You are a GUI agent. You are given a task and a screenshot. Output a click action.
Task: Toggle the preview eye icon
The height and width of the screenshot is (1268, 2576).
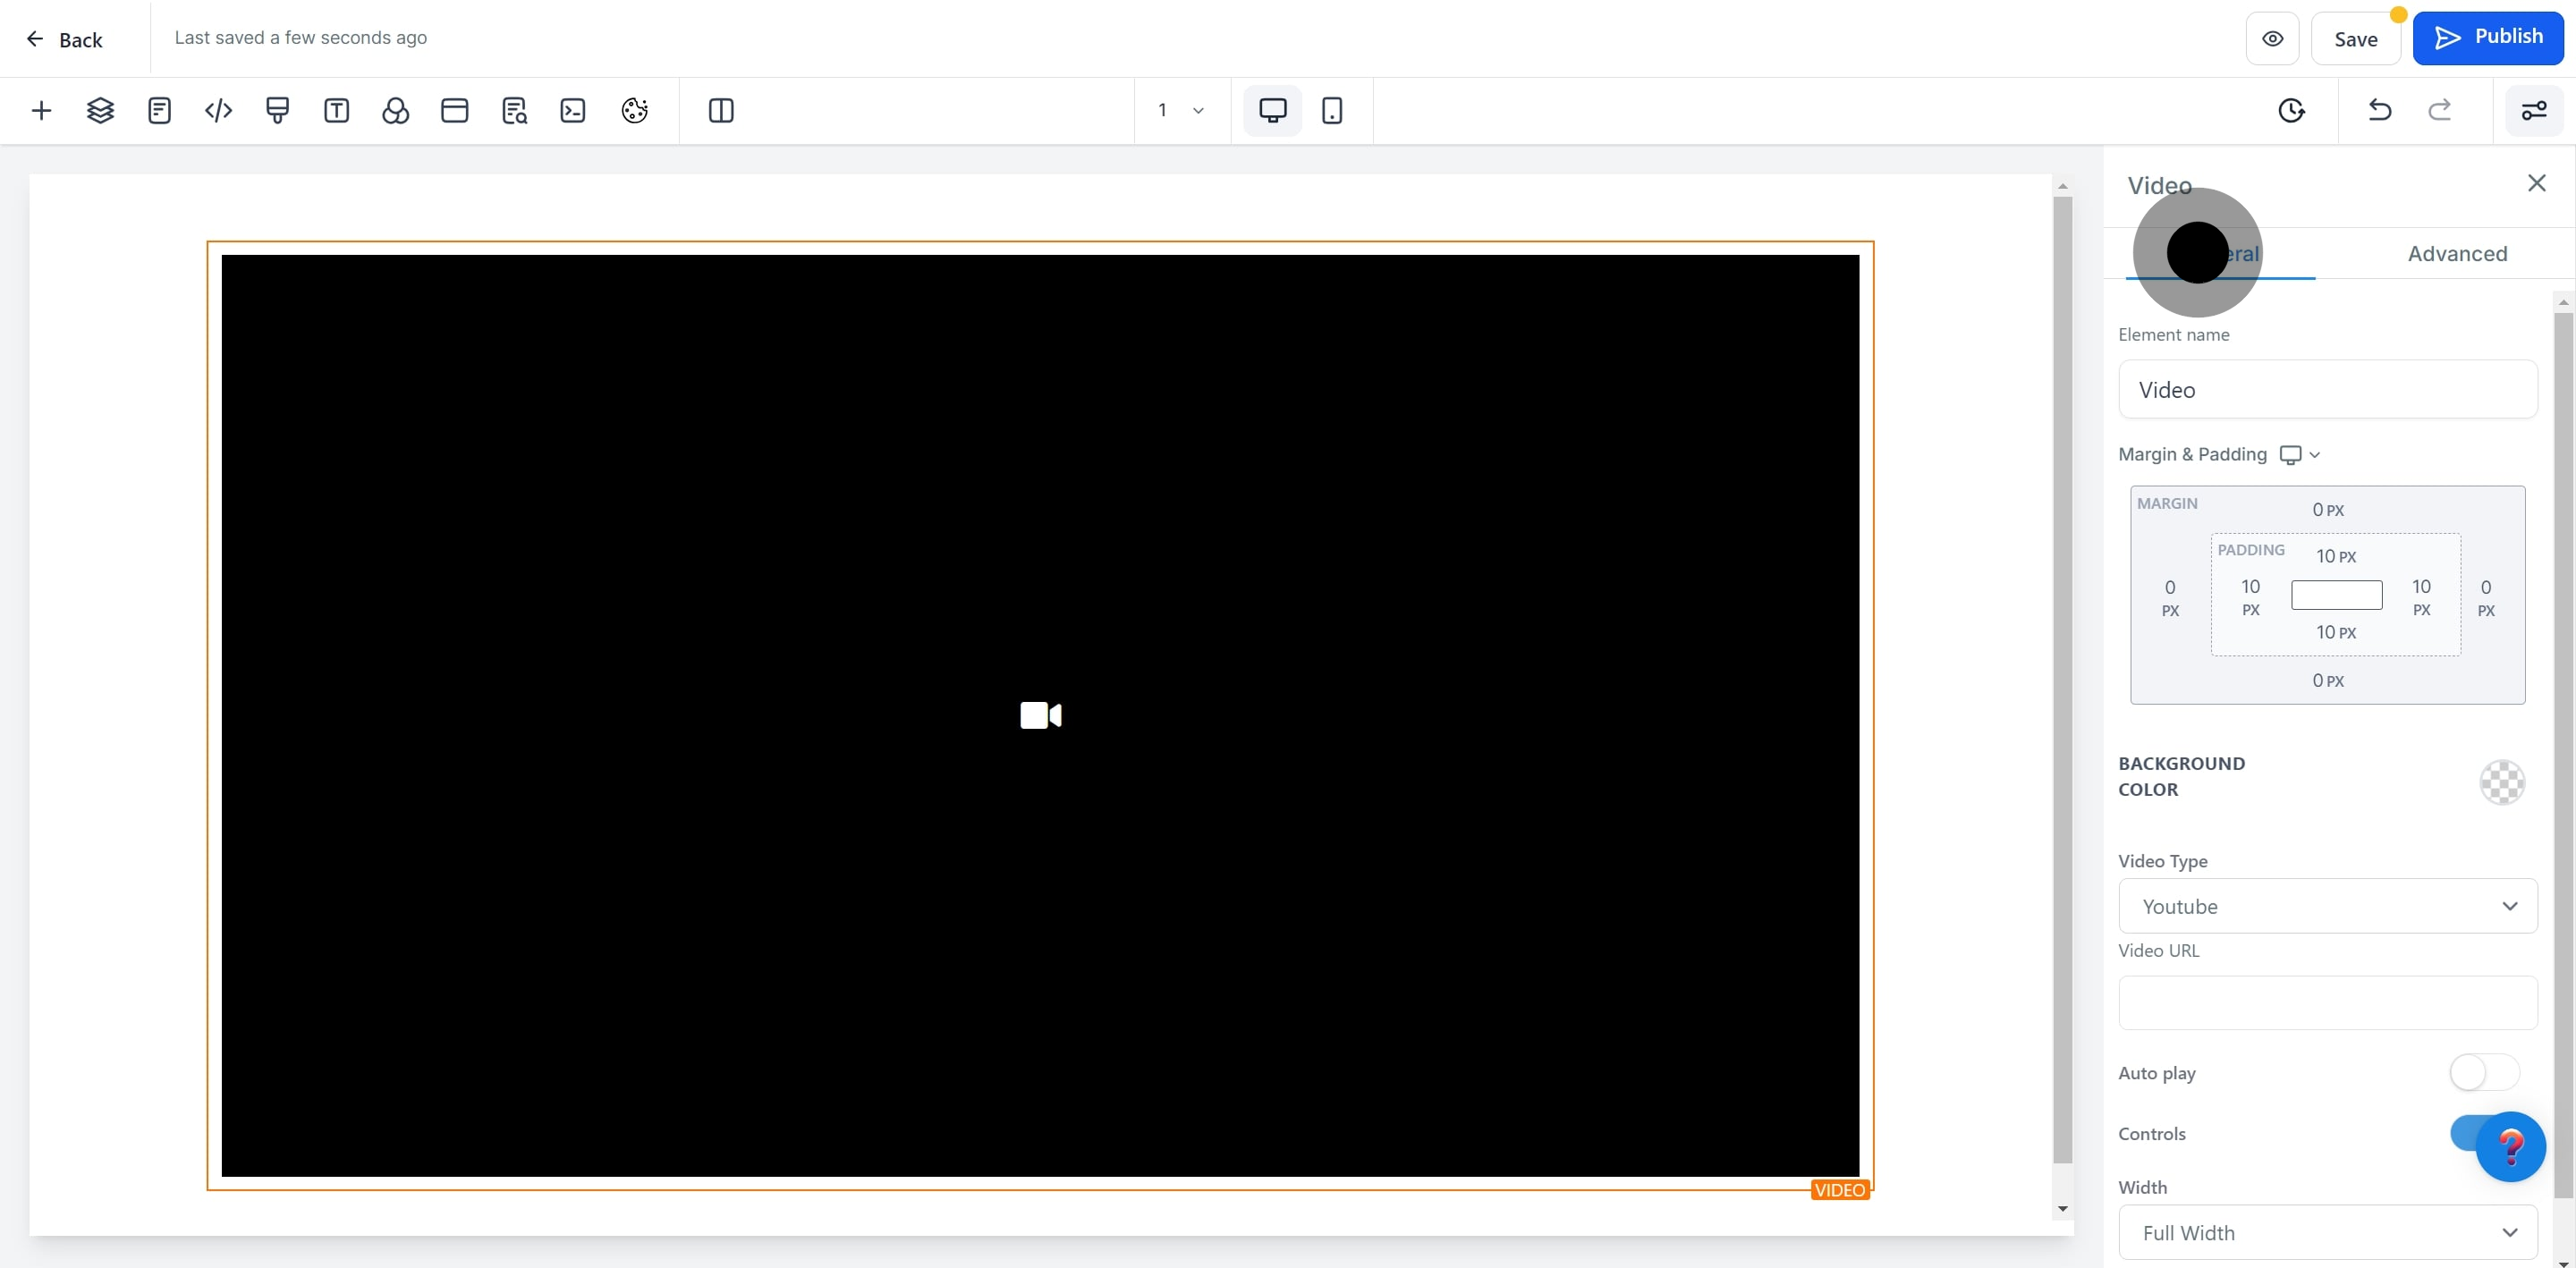pos(2272,39)
